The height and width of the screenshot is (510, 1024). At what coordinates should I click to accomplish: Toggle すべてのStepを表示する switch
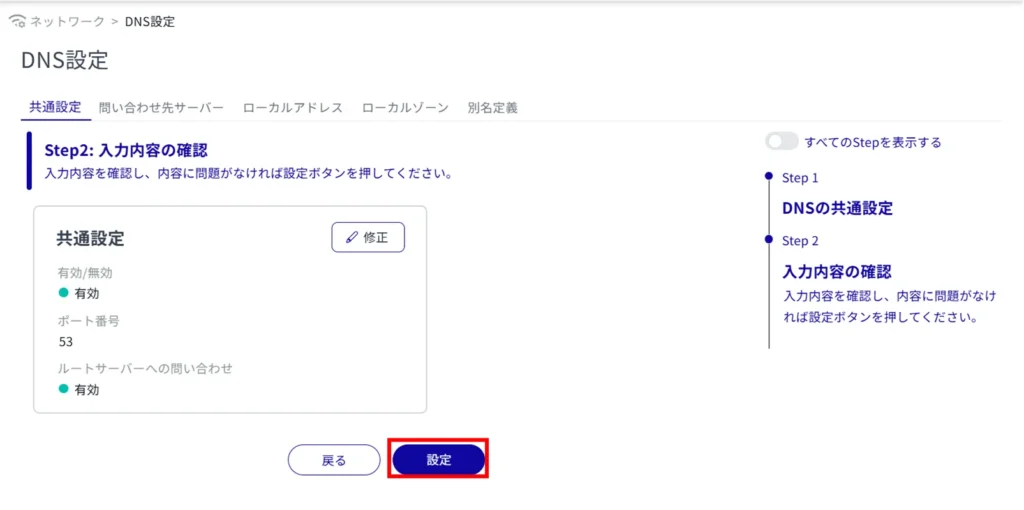tap(781, 142)
